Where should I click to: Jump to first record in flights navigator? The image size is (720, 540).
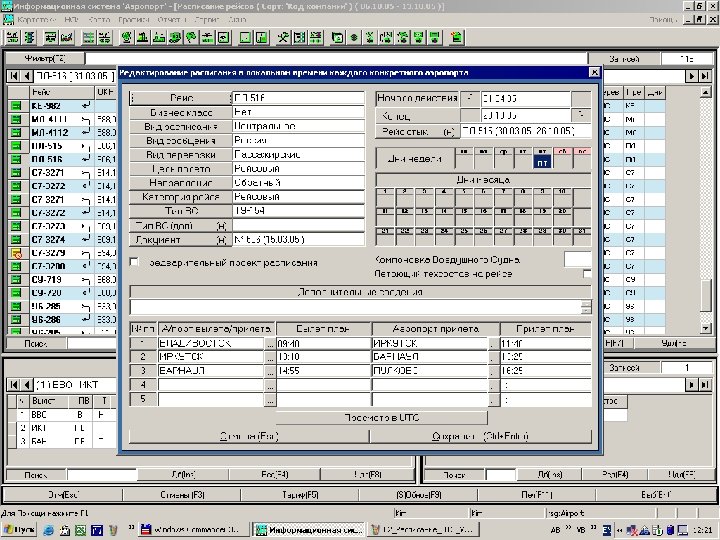click(14, 76)
